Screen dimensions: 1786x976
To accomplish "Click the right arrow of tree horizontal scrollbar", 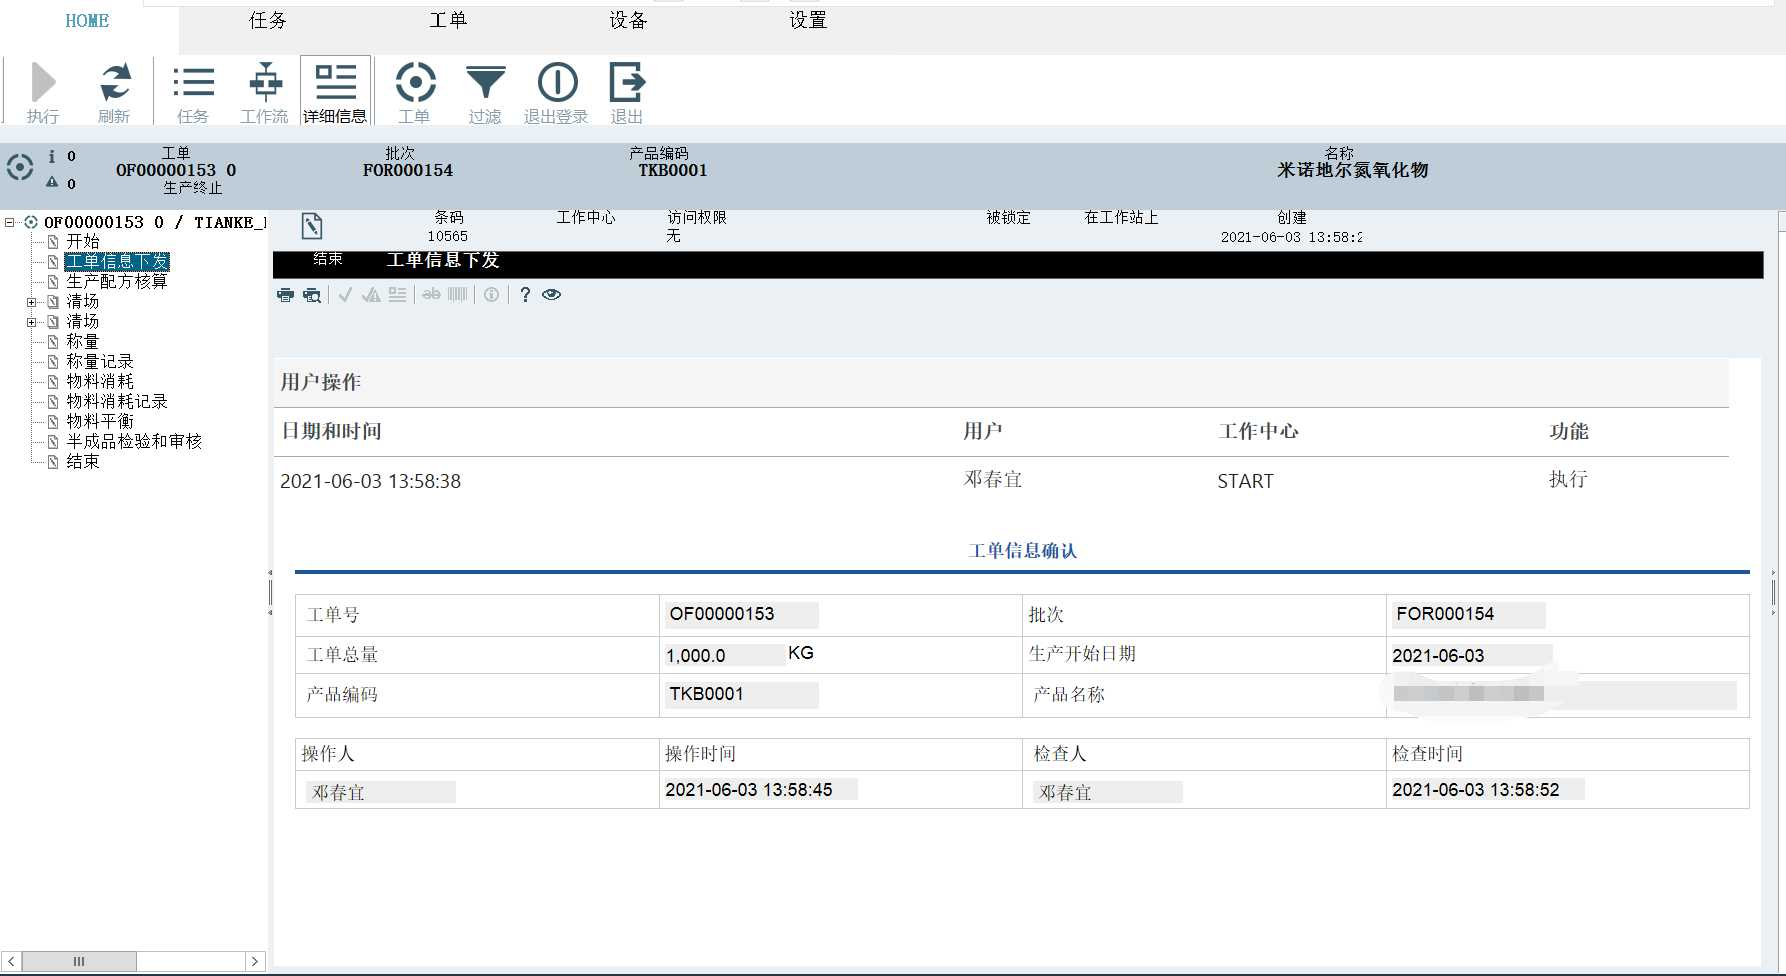I will point(255,961).
